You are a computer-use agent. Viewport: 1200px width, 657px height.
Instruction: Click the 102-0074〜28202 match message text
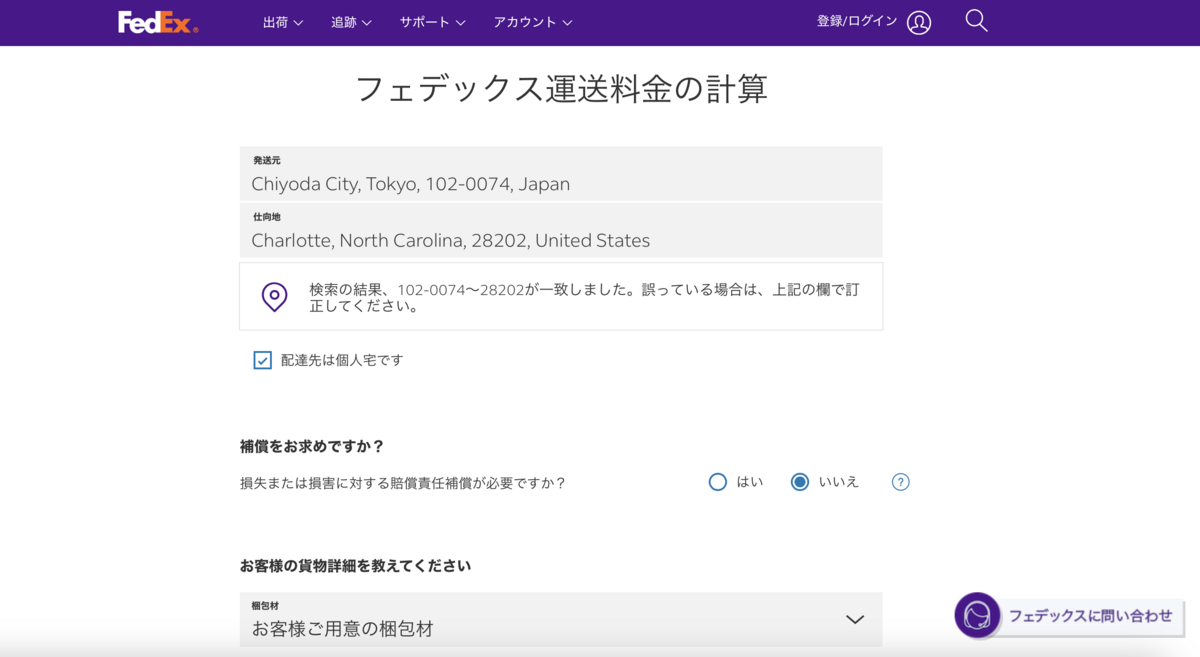(x=584, y=297)
